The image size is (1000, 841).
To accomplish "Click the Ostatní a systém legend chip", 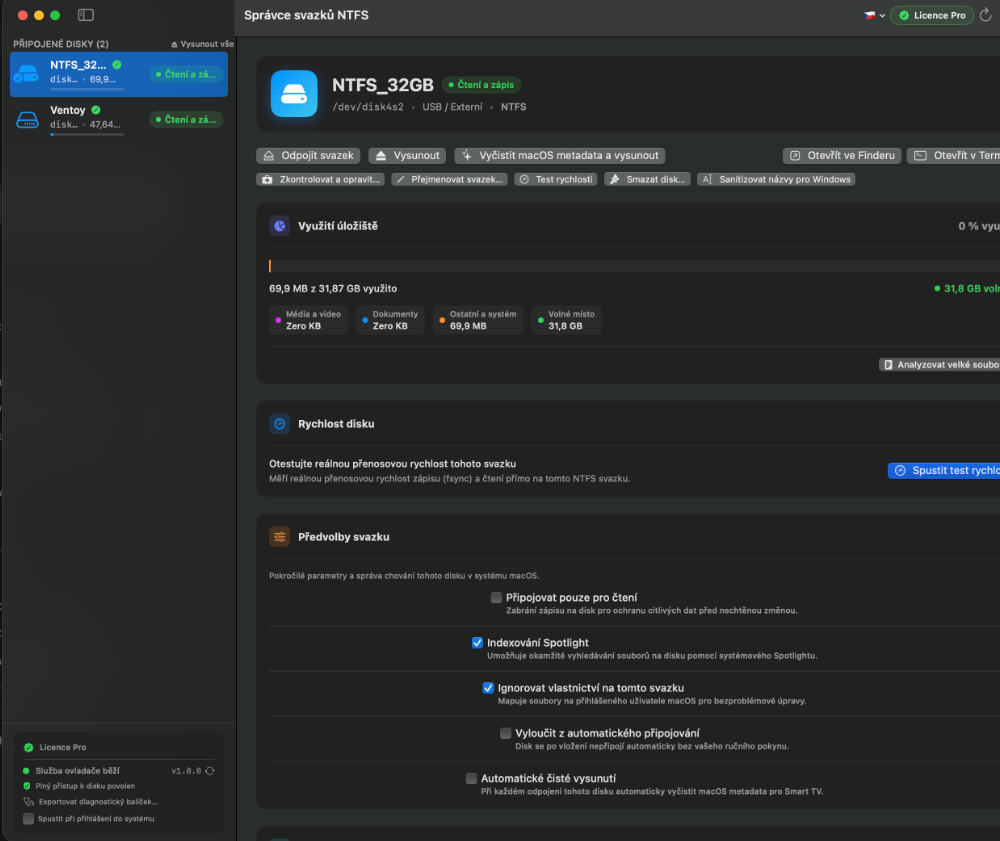I will (478, 320).
